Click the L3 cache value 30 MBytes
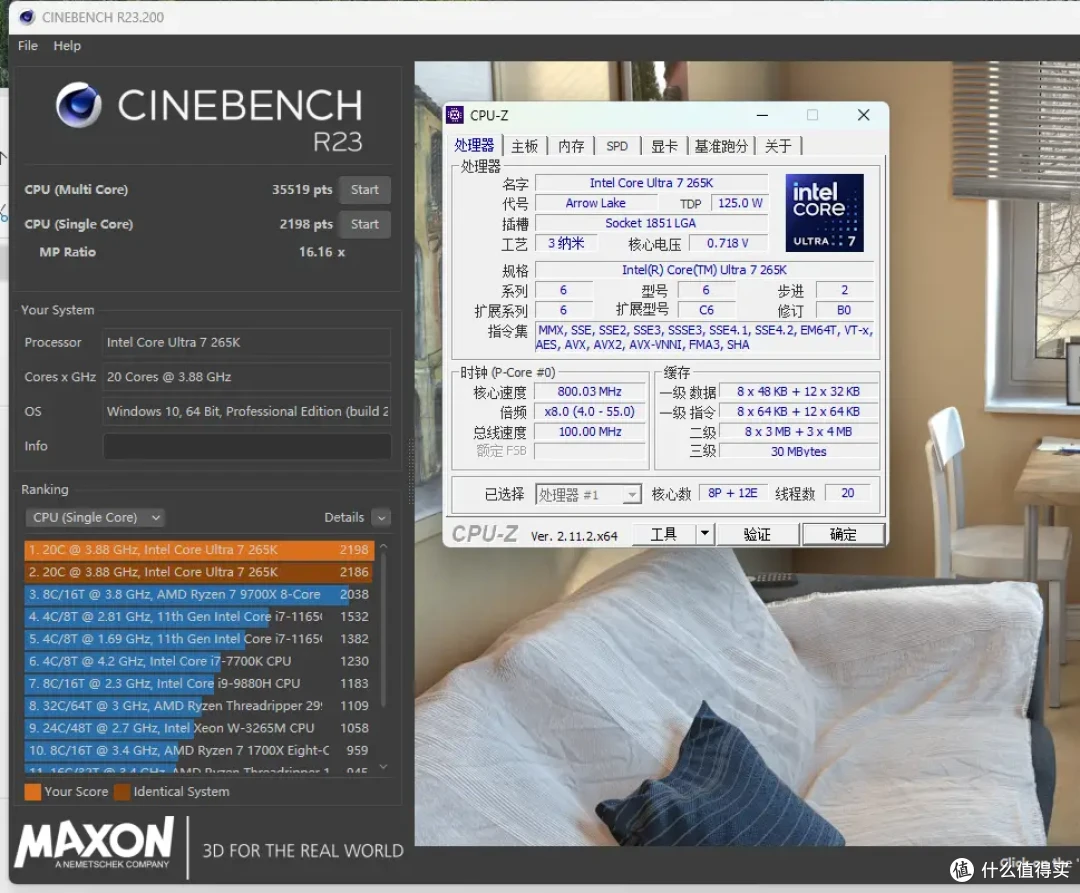This screenshot has width=1080, height=893. point(798,452)
